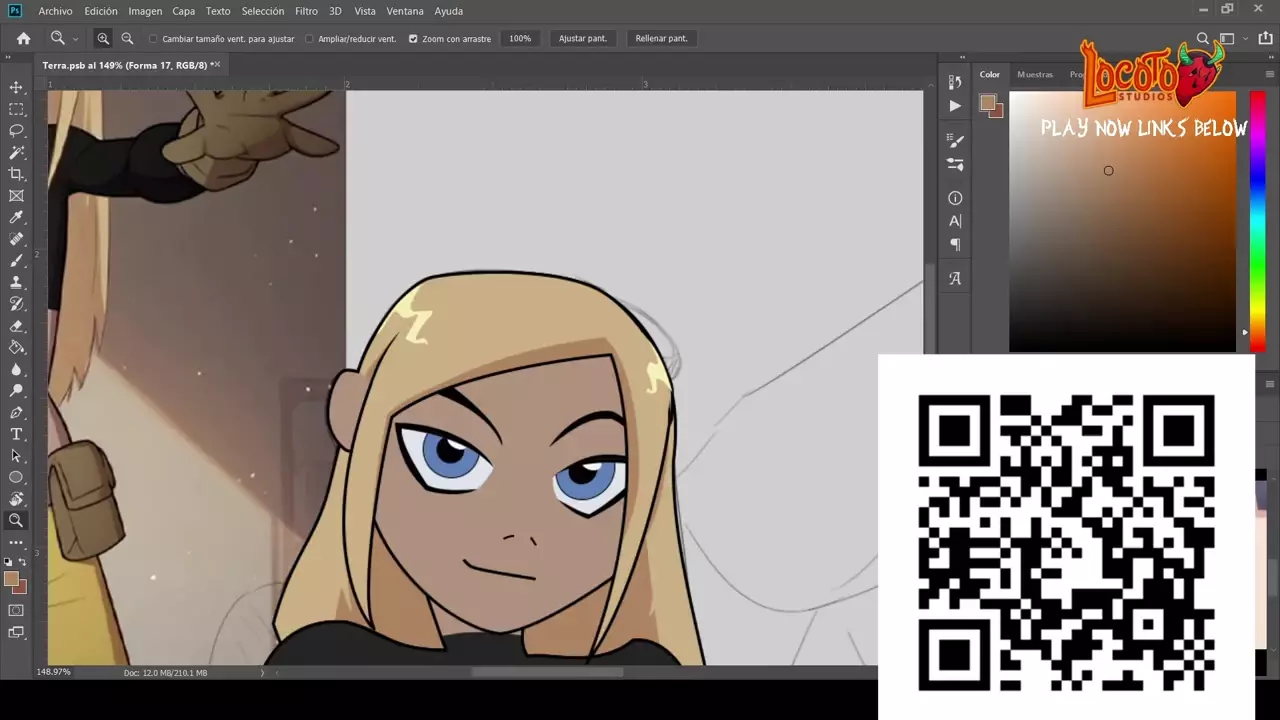Activate the Eraser tool
1280x720 pixels.
click(16, 326)
